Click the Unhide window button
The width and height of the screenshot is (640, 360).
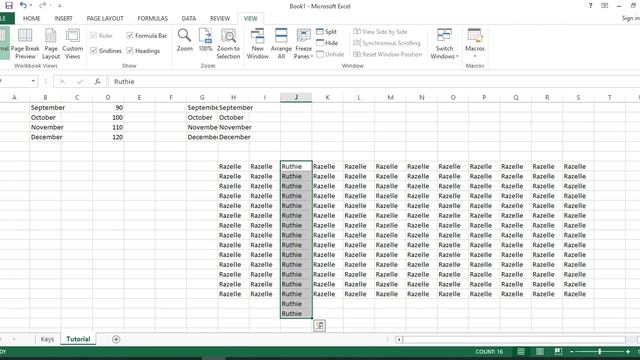click(330, 54)
